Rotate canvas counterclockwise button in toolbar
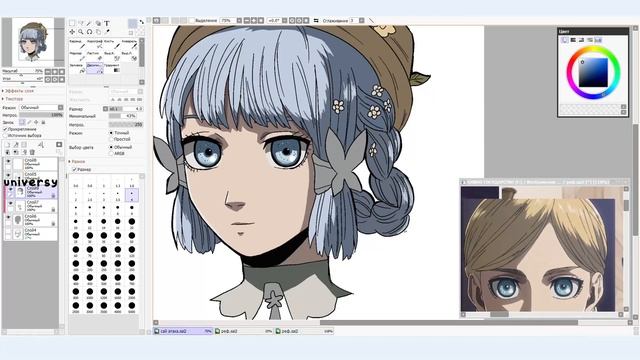The height and width of the screenshot is (360, 640). coord(292,20)
